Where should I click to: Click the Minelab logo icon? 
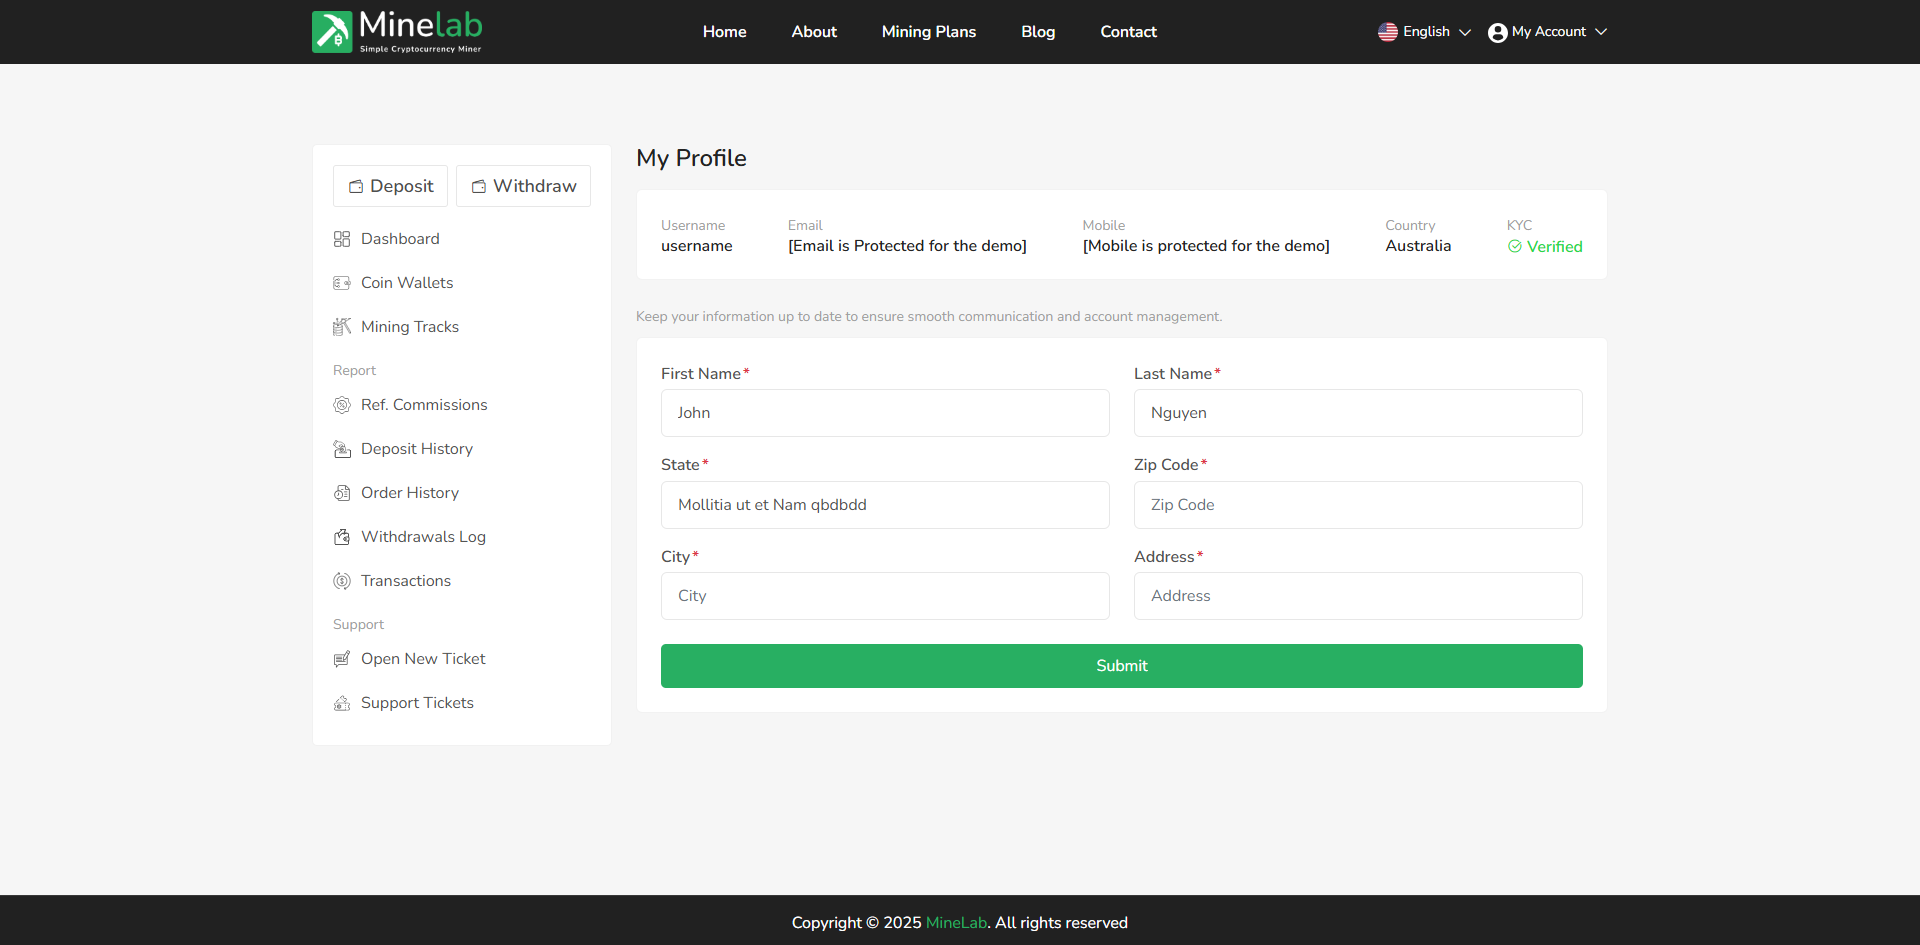point(332,32)
